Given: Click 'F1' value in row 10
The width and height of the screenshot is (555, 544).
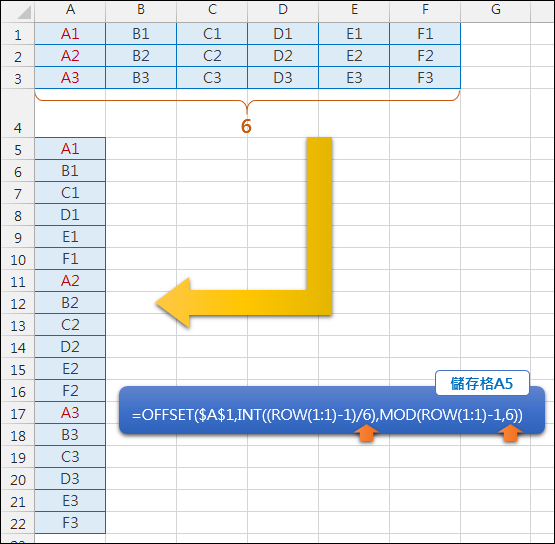Looking at the screenshot, I should tap(70, 259).
